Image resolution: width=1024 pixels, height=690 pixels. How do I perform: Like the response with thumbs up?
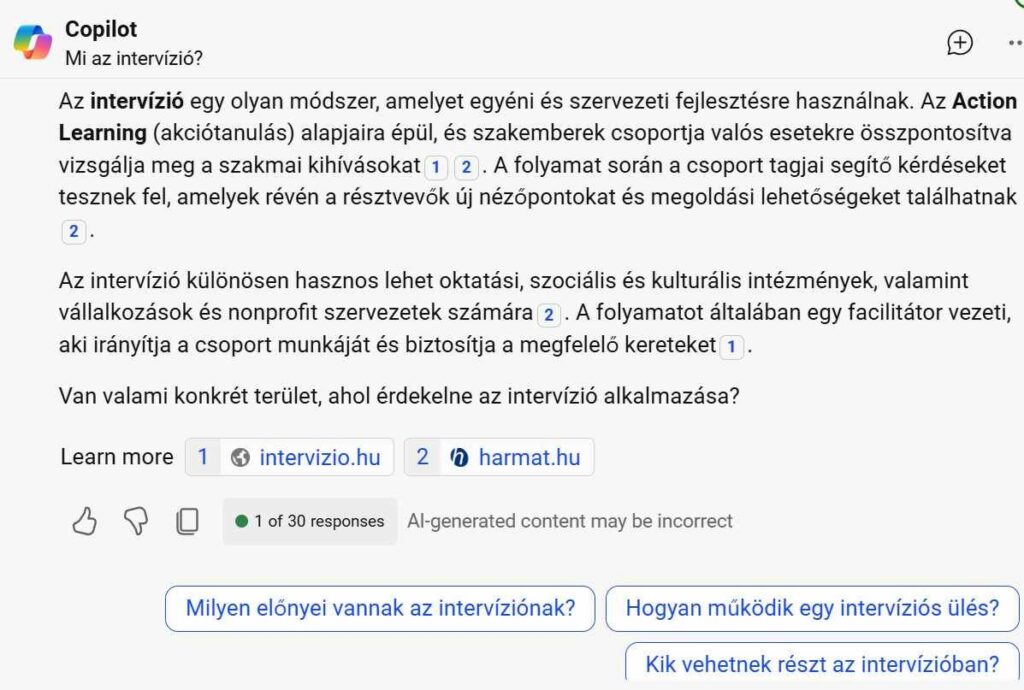click(85, 521)
